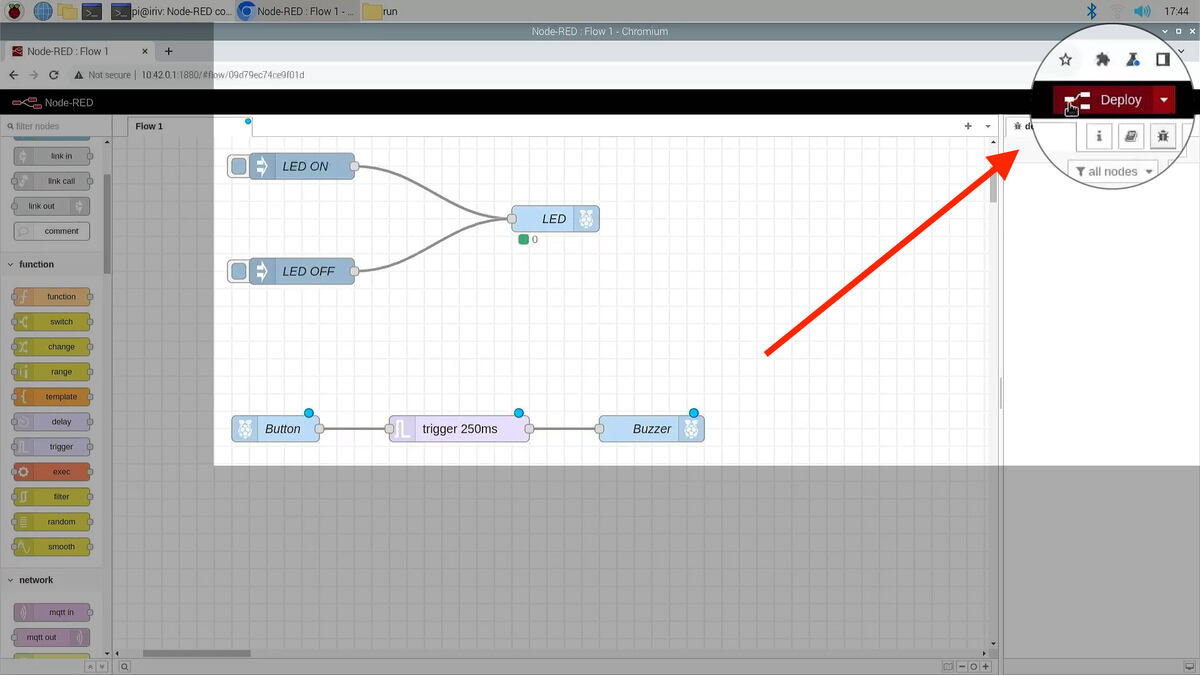This screenshot has width=1200, height=675.
Task: Open the Chromium extensions puzzle icon
Action: 1102,60
